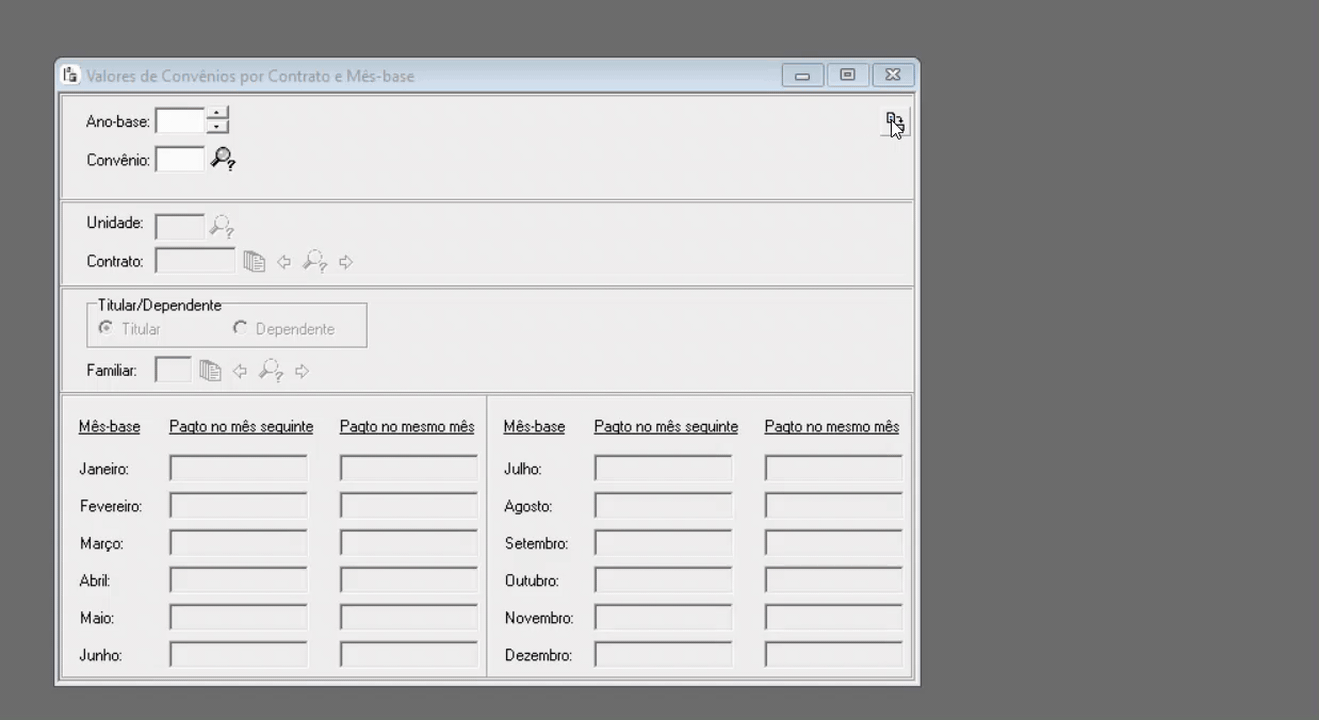The width and height of the screenshot is (1319, 720).
Task: Click the record transfer icon at top right
Action: (895, 119)
